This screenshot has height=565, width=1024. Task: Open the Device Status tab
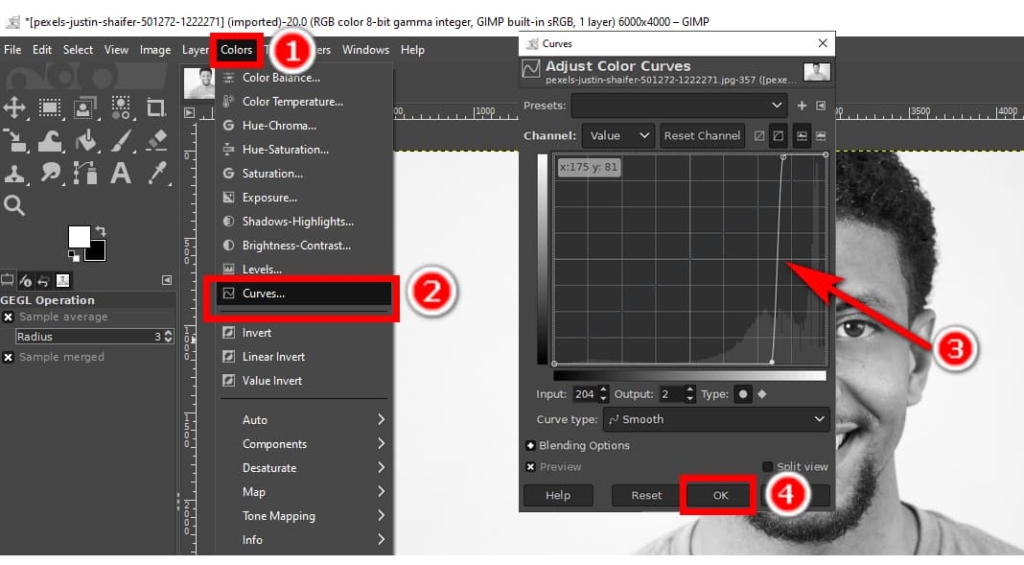(25, 281)
